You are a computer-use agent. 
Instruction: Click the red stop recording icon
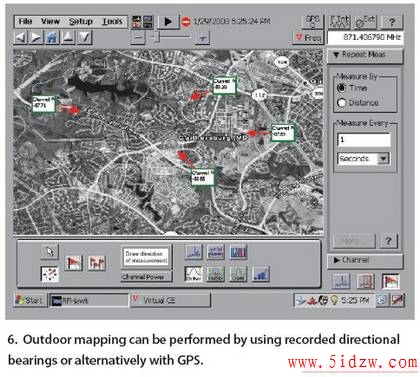[x=186, y=22]
